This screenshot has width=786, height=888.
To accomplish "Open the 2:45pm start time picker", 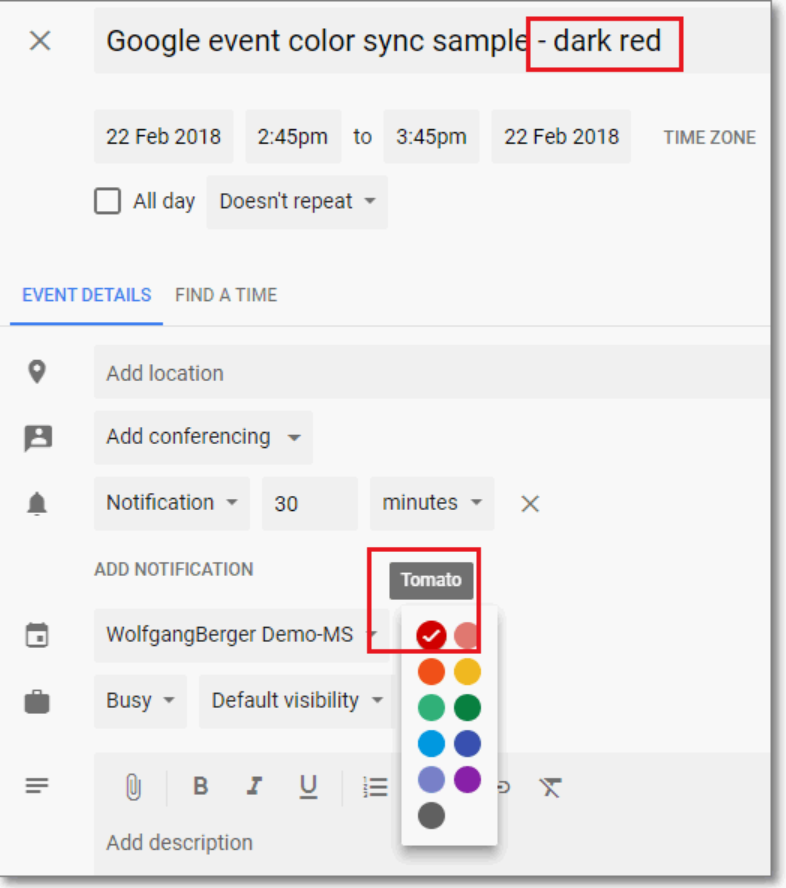I will coord(293,136).
